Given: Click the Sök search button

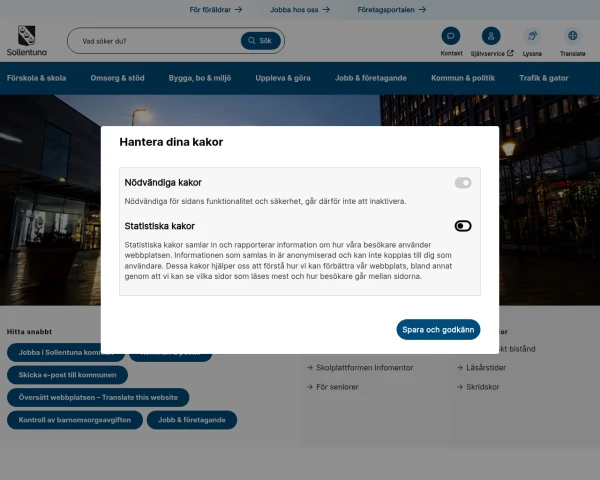Looking at the screenshot, I should [x=261, y=41].
